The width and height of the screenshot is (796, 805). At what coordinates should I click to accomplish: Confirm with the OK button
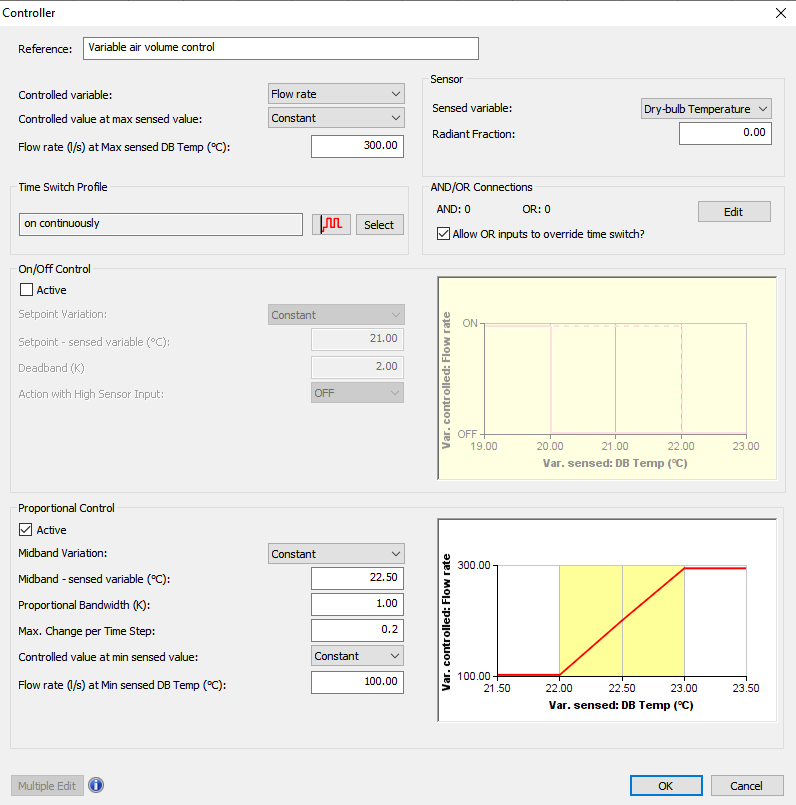(665, 785)
